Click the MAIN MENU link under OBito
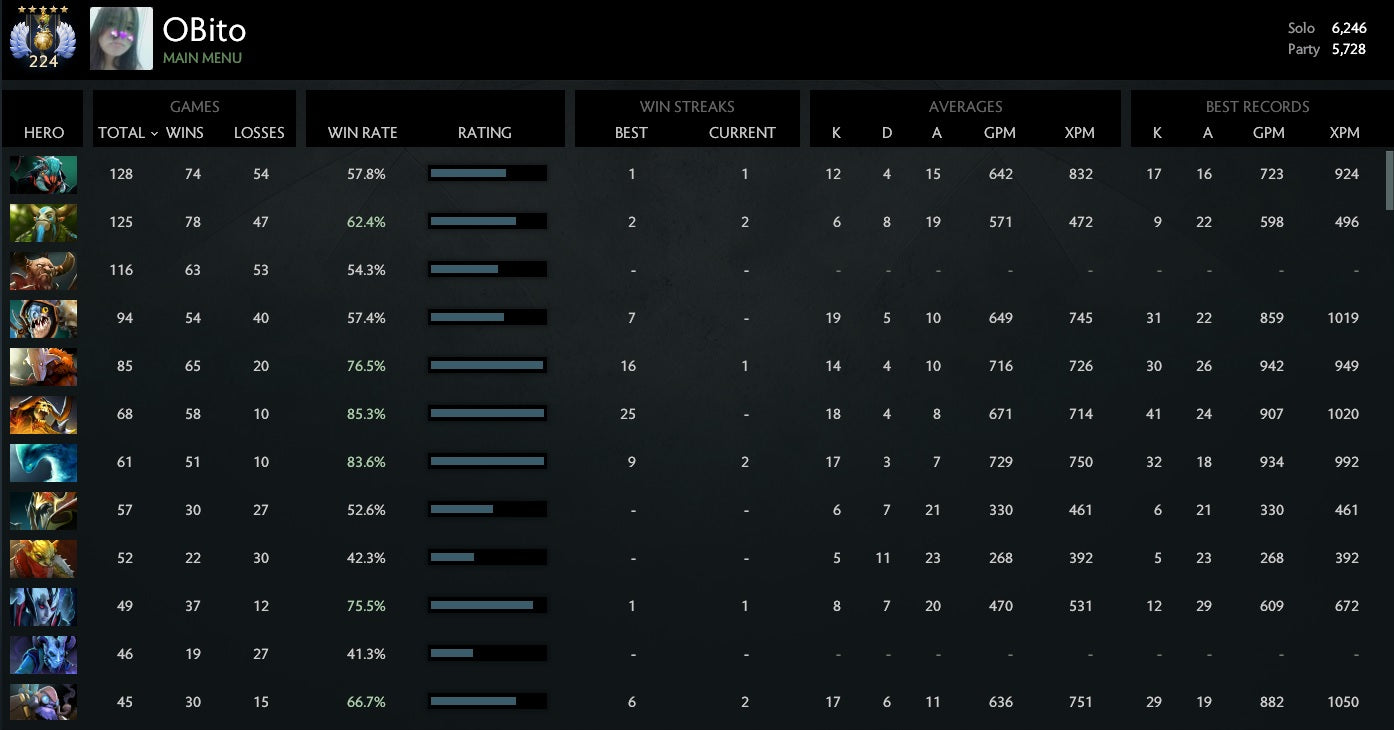 coord(202,58)
